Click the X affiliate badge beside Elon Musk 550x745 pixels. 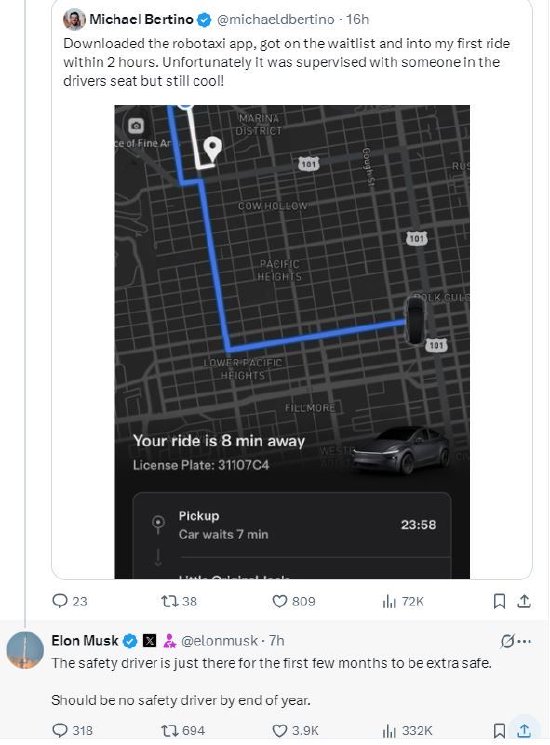[x=150, y=641]
